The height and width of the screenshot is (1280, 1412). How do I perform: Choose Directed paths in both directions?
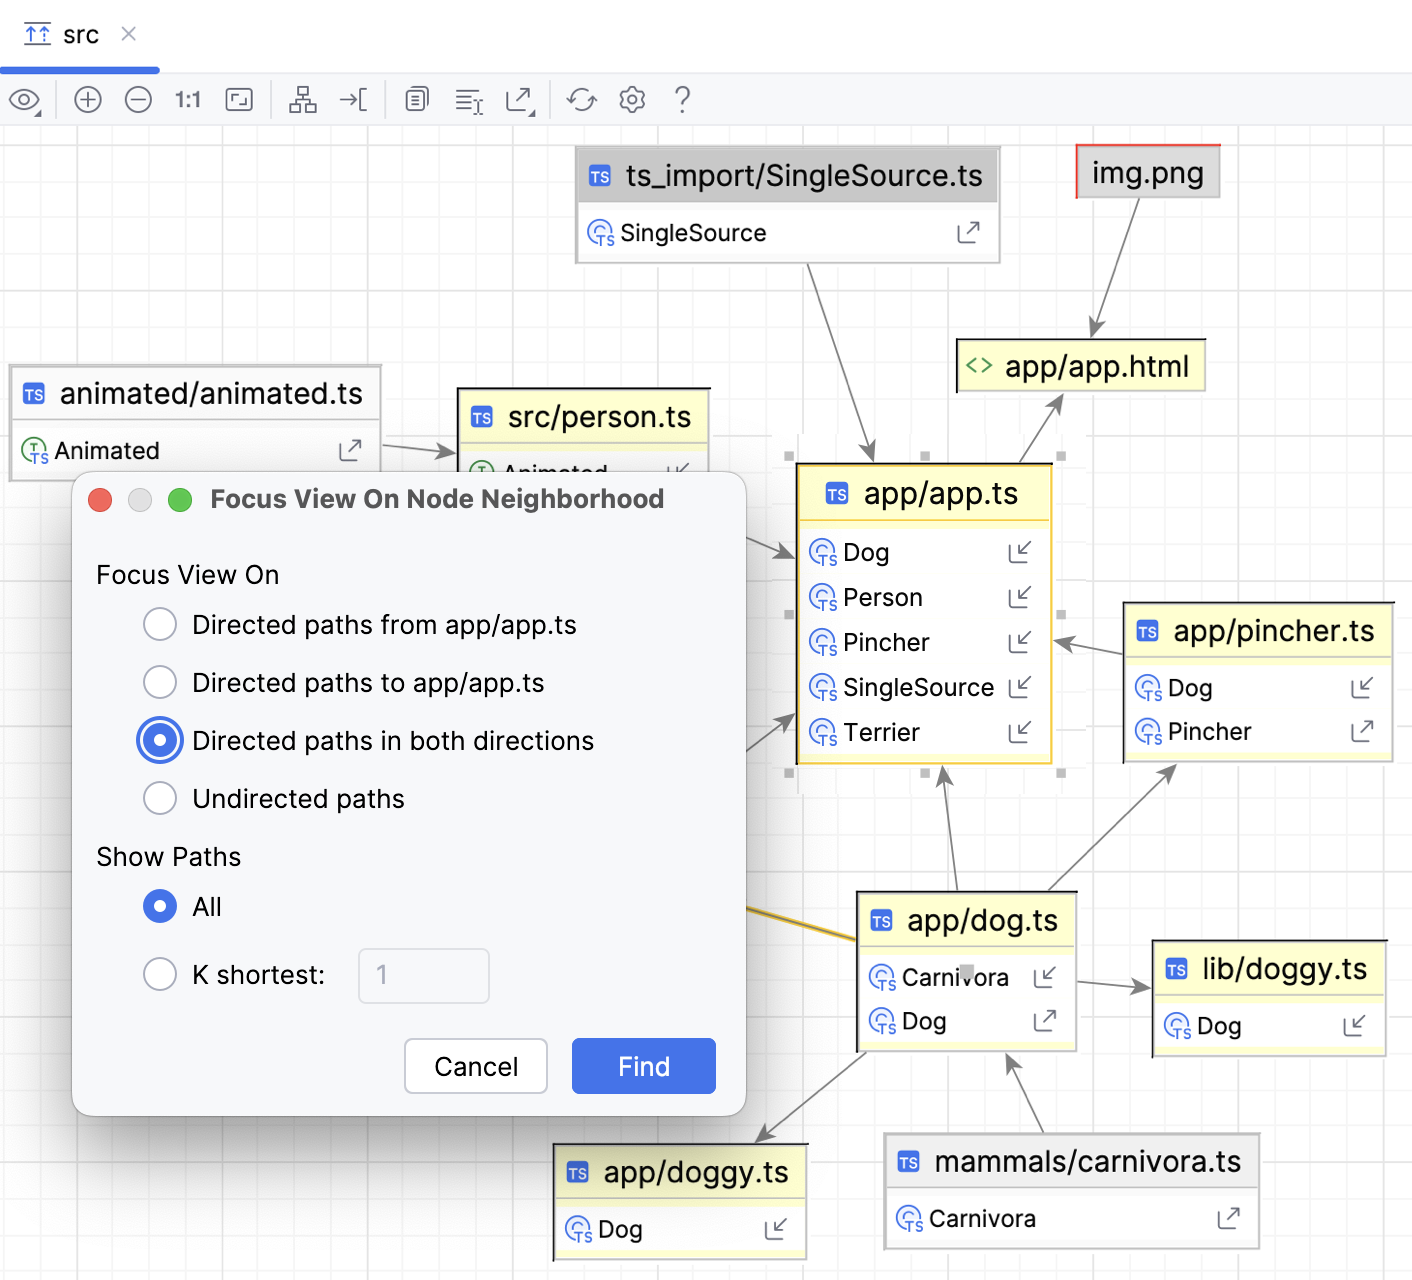click(160, 740)
